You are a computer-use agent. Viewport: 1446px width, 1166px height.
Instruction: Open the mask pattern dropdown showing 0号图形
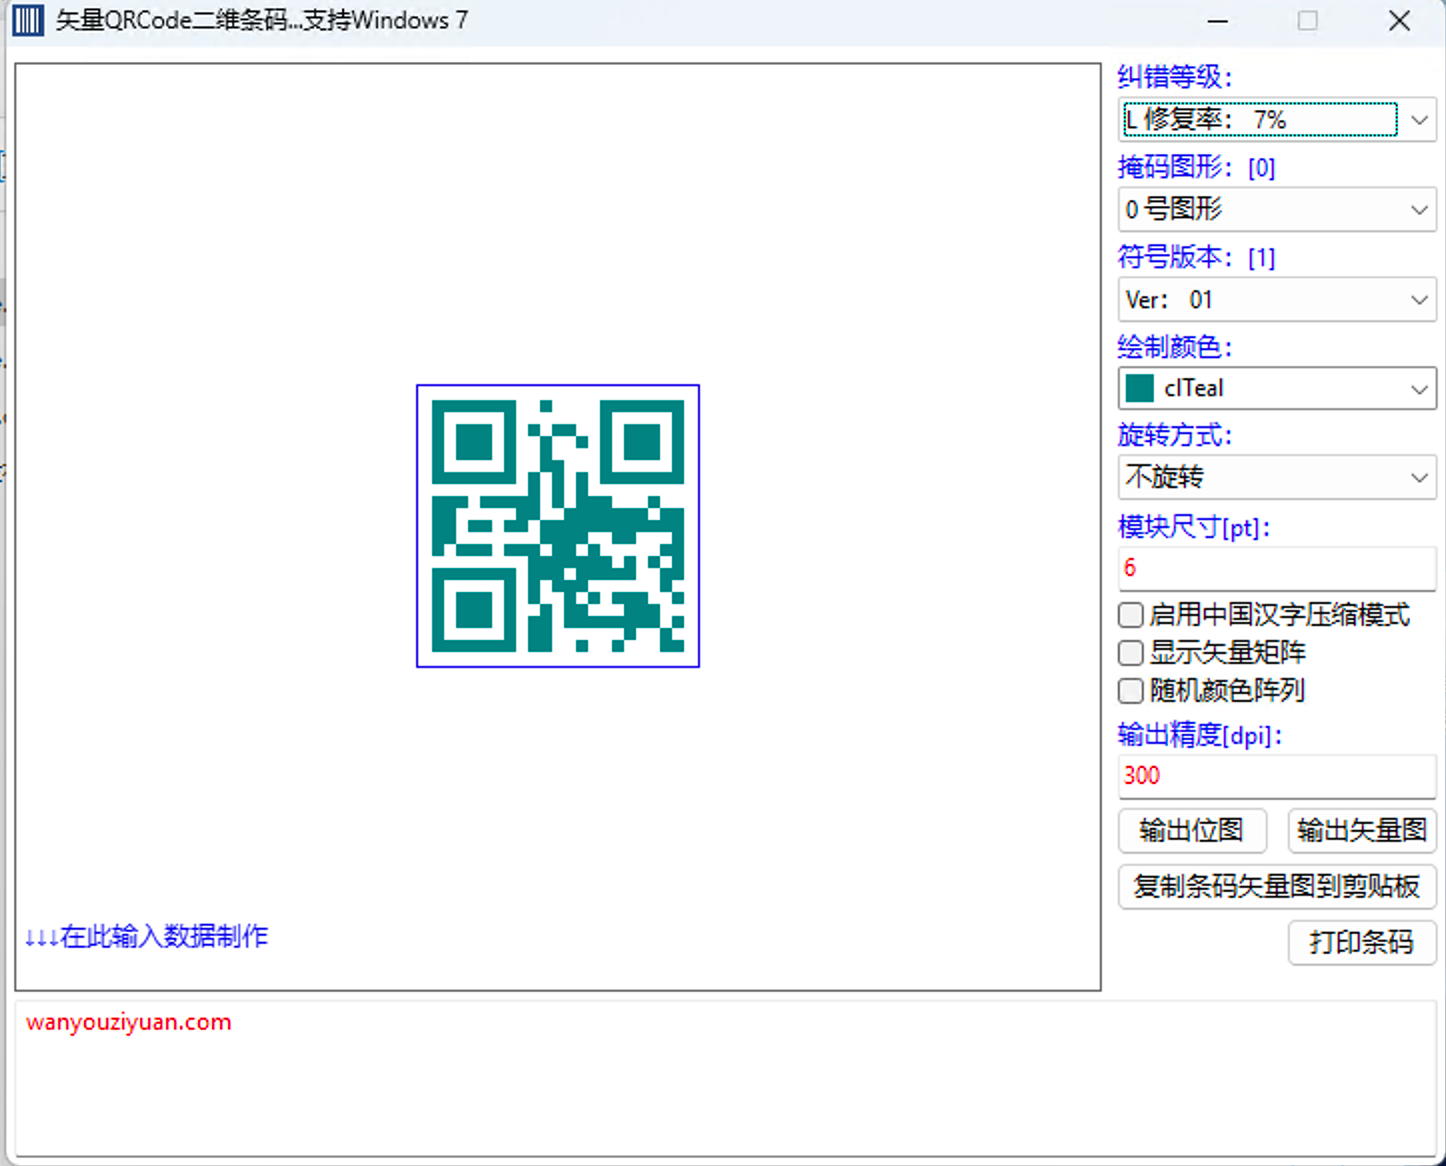(1277, 209)
